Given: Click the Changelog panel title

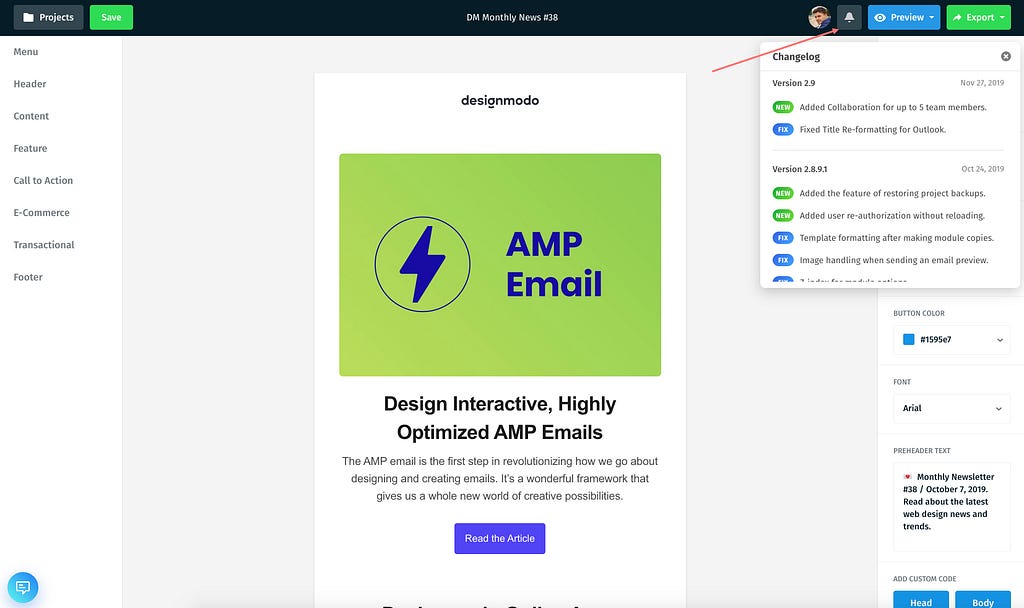Looking at the screenshot, I should tap(796, 57).
